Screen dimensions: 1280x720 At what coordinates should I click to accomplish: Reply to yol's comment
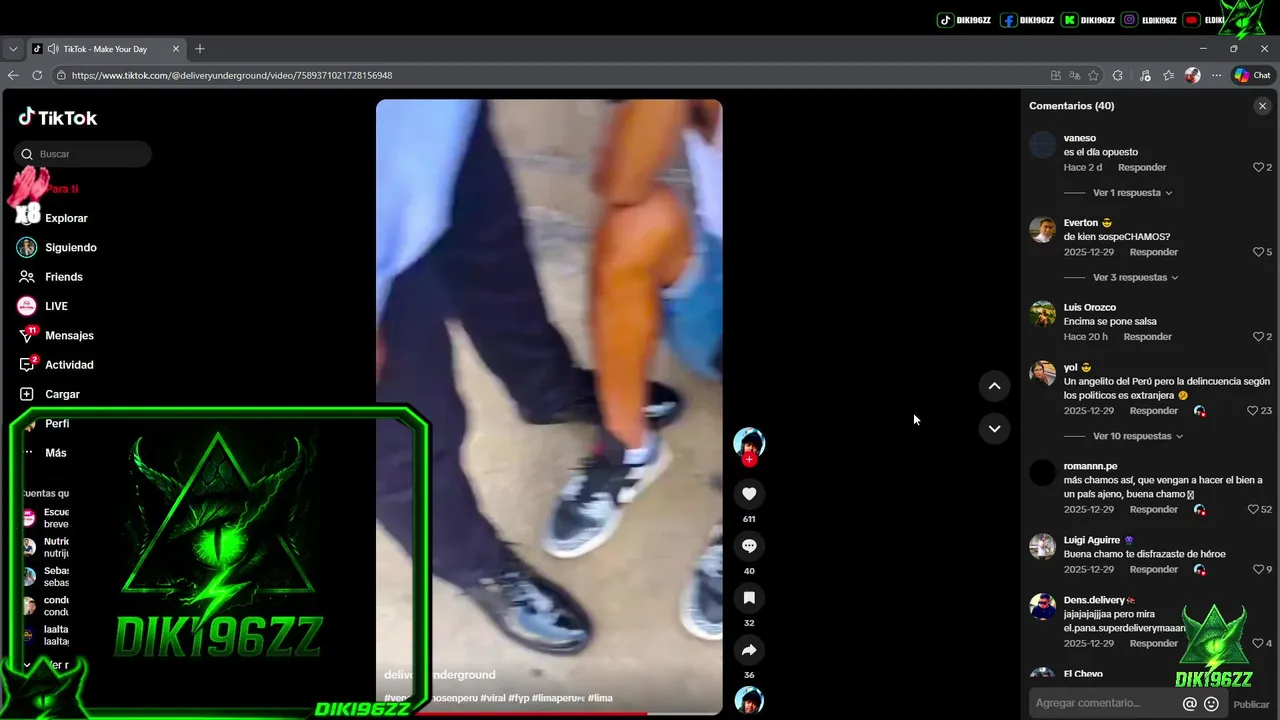1154,411
